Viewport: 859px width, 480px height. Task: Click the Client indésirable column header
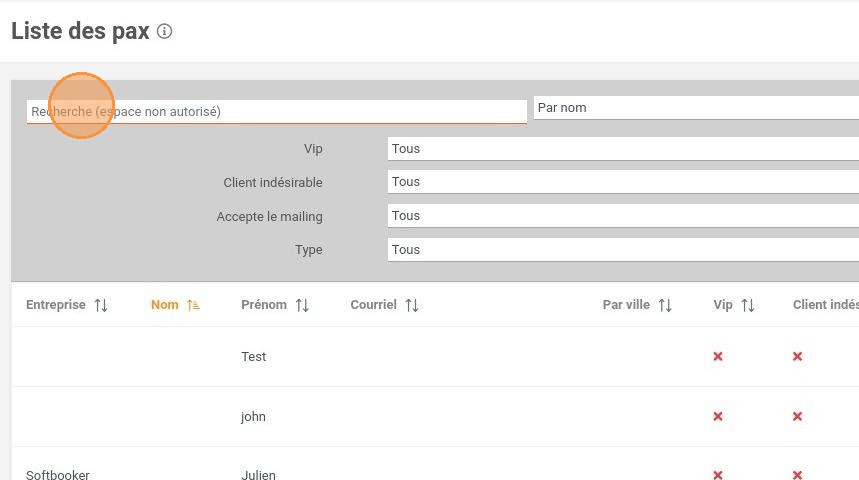[x=826, y=305]
